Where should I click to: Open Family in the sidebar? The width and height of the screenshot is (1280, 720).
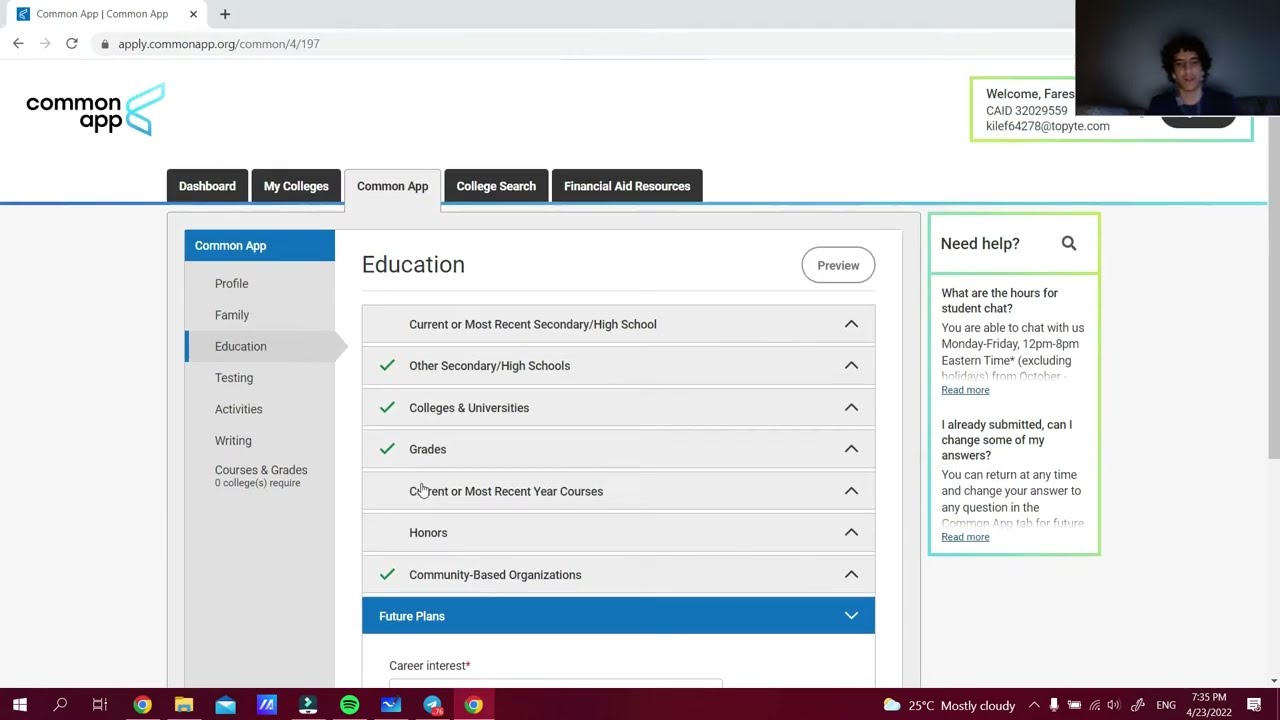(232, 315)
